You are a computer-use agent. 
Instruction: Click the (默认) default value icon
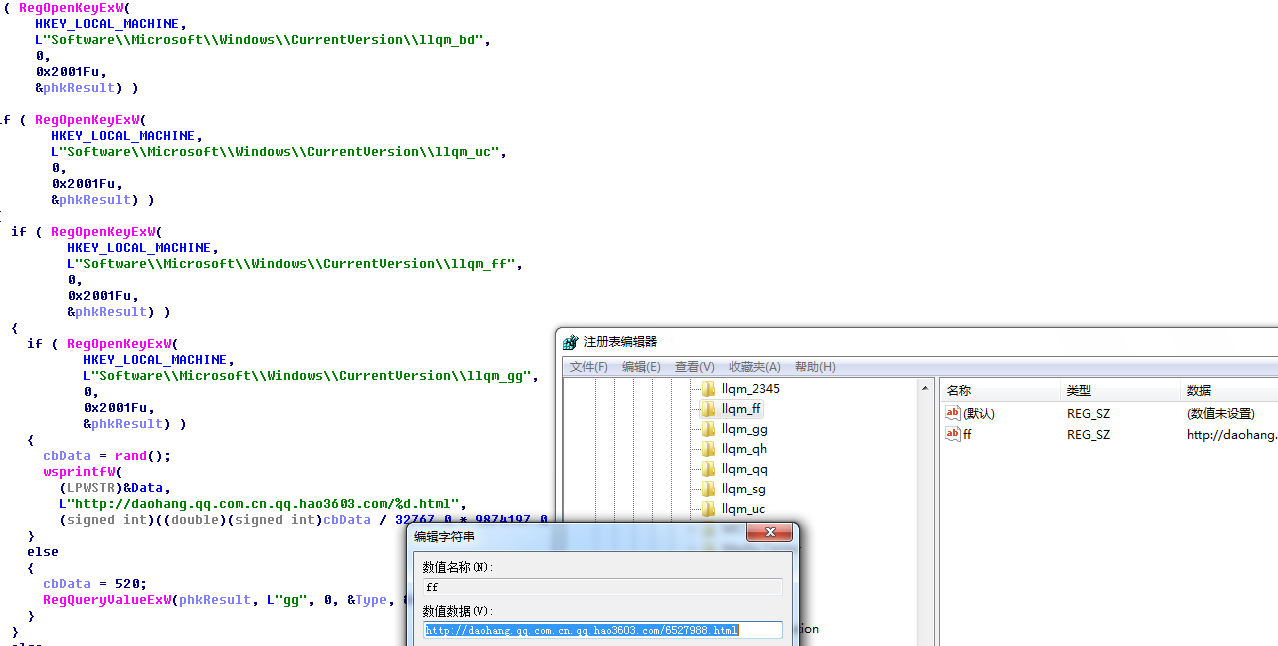point(953,413)
